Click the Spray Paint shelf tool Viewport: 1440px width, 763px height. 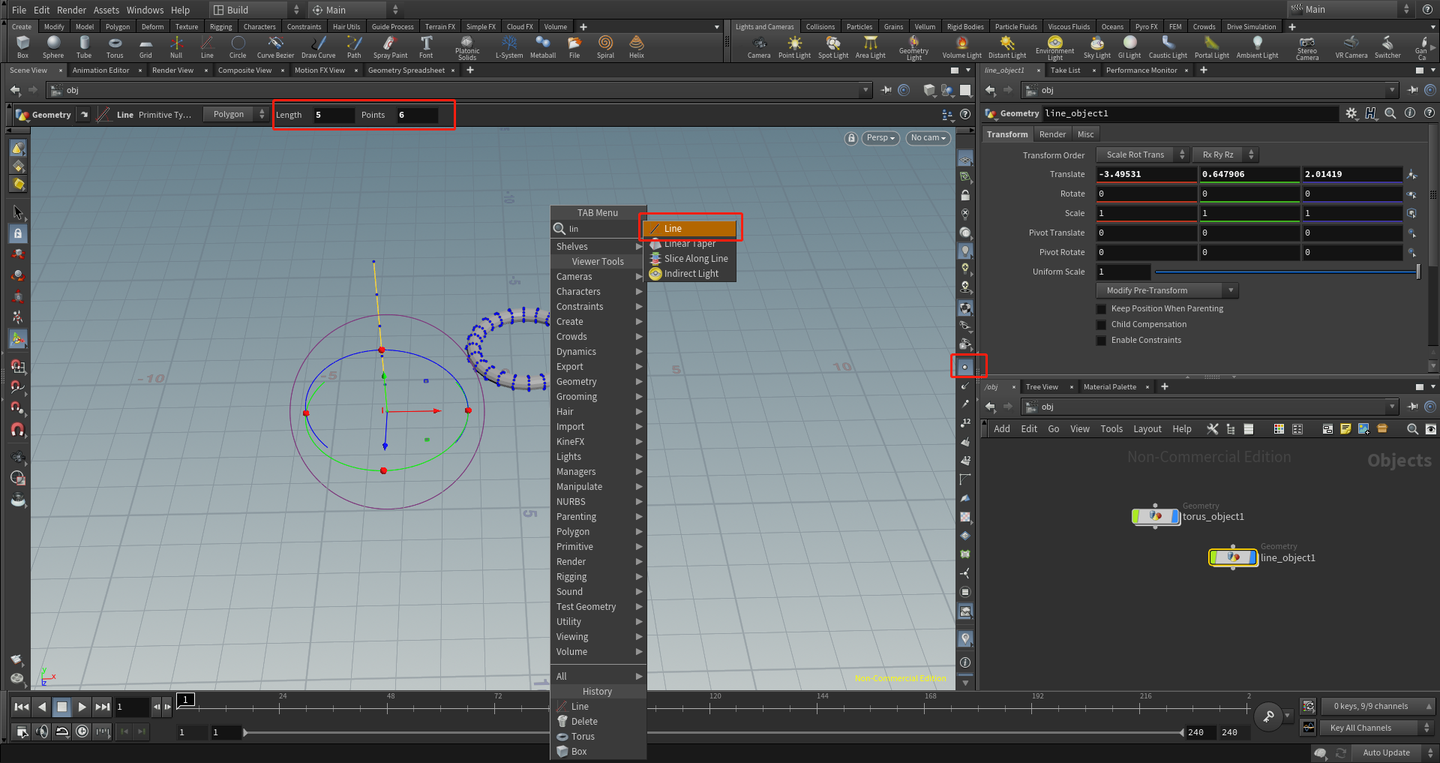(389, 46)
